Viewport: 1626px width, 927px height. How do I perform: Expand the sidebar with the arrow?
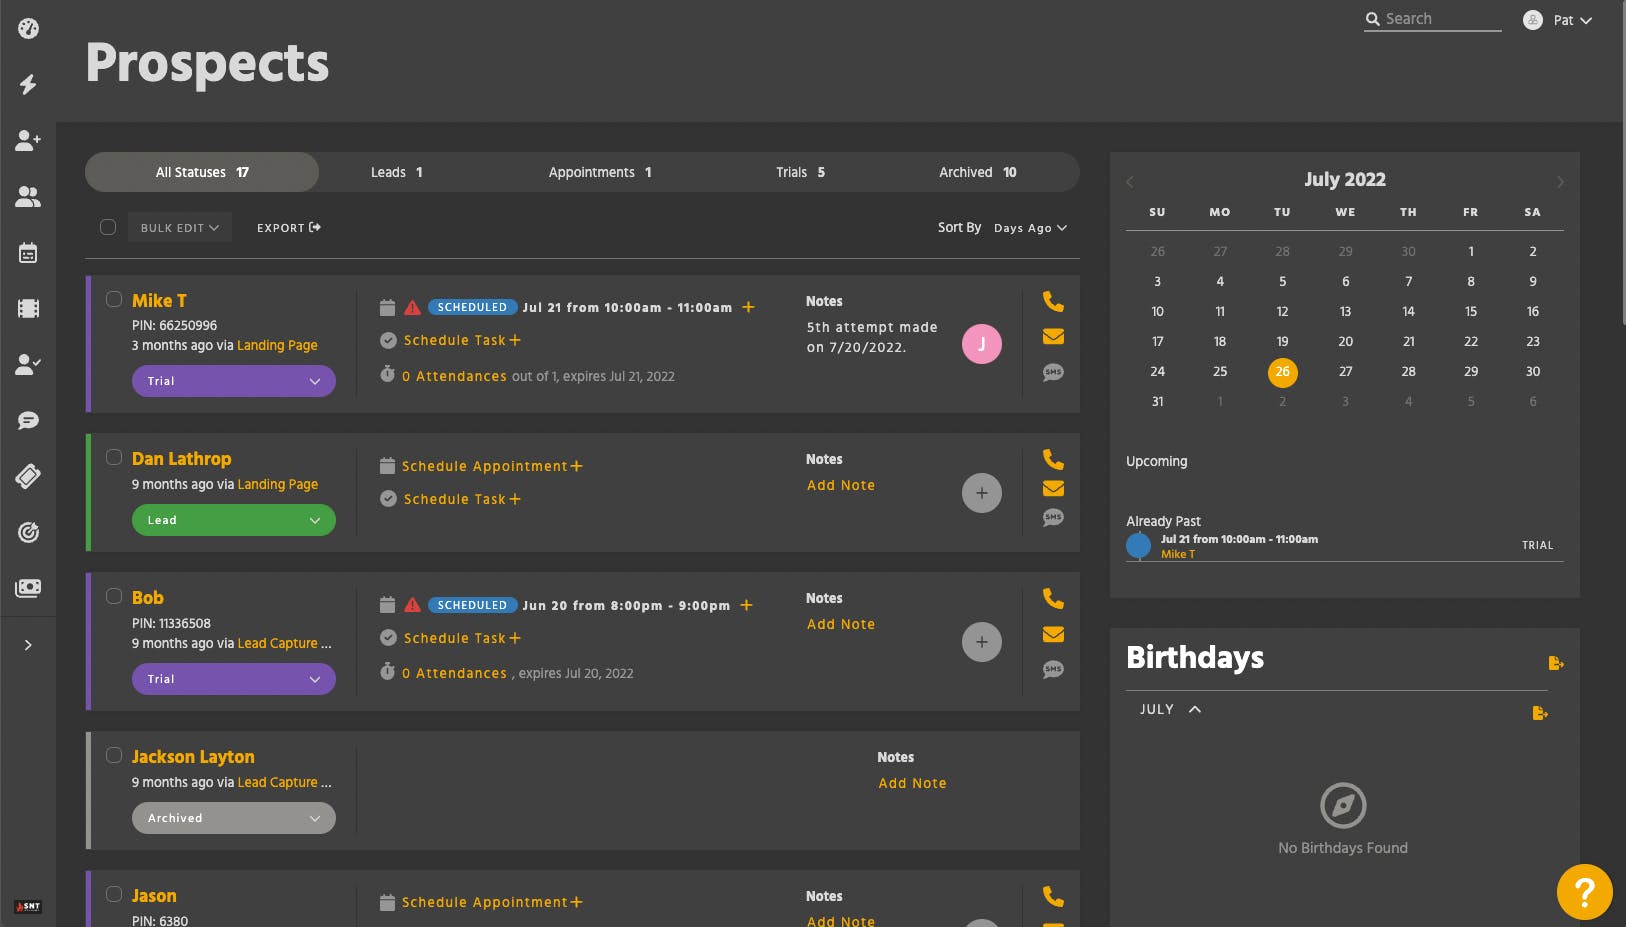pos(28,645)
